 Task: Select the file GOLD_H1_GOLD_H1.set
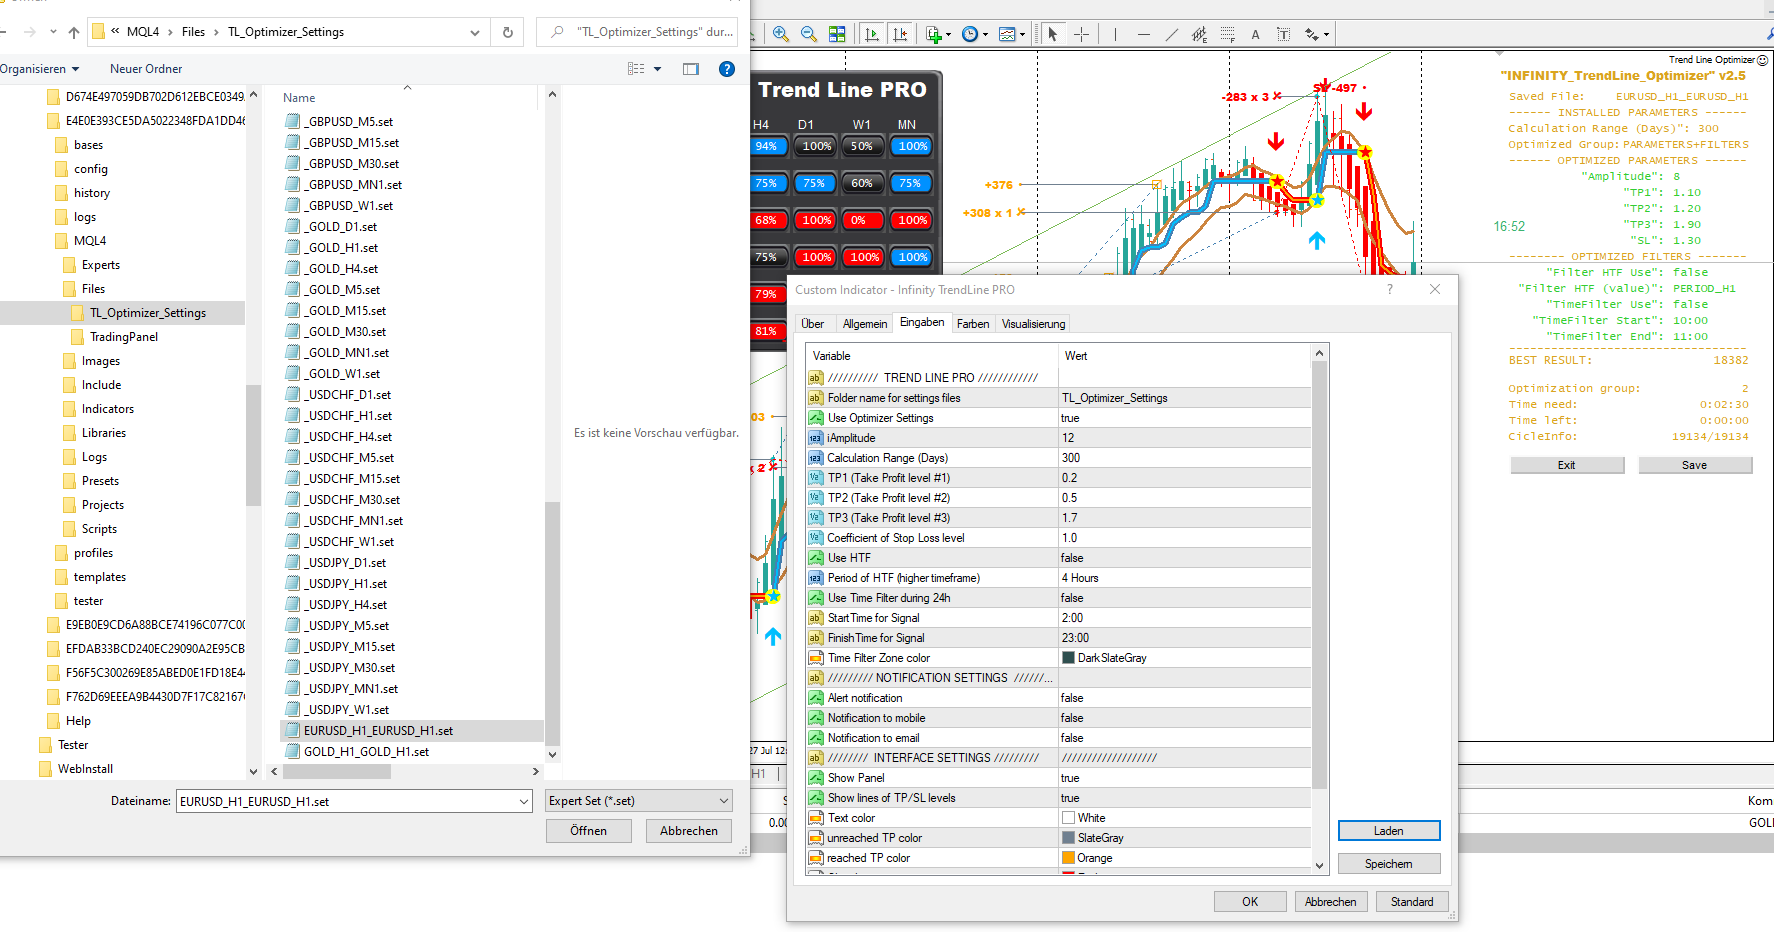tap(366, 752)
